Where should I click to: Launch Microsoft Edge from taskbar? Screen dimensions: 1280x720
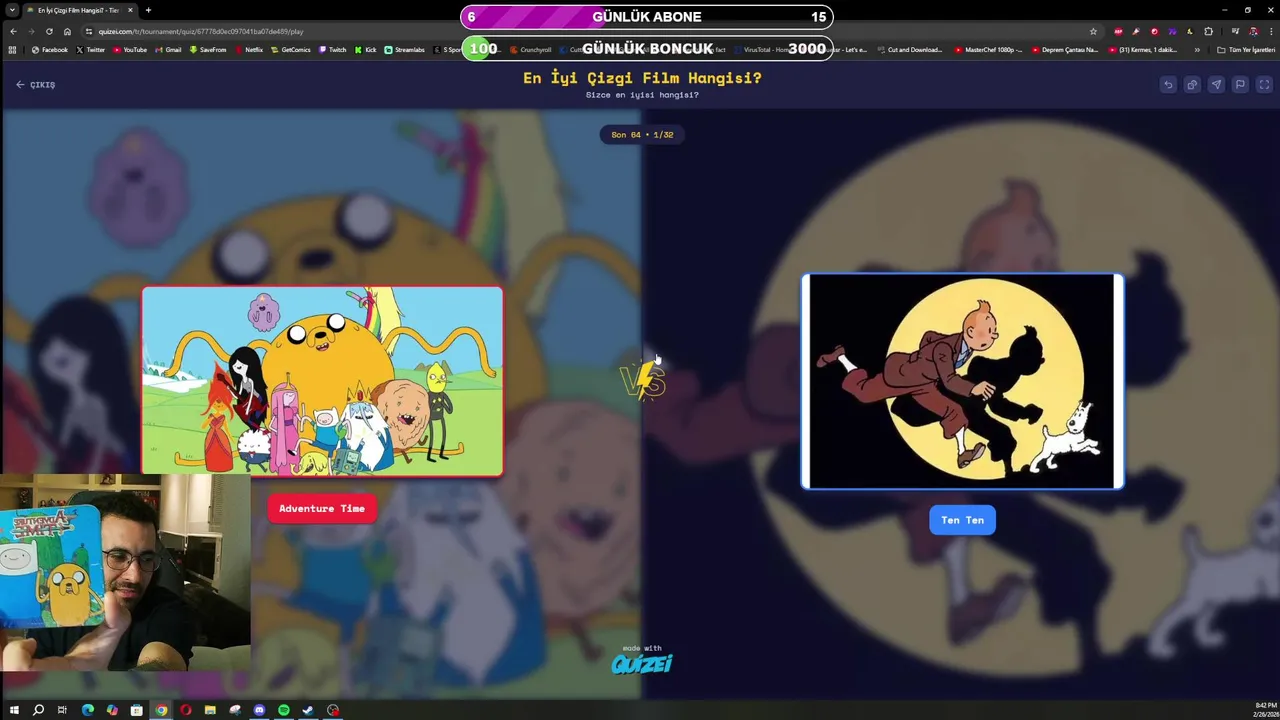point(87,710)
